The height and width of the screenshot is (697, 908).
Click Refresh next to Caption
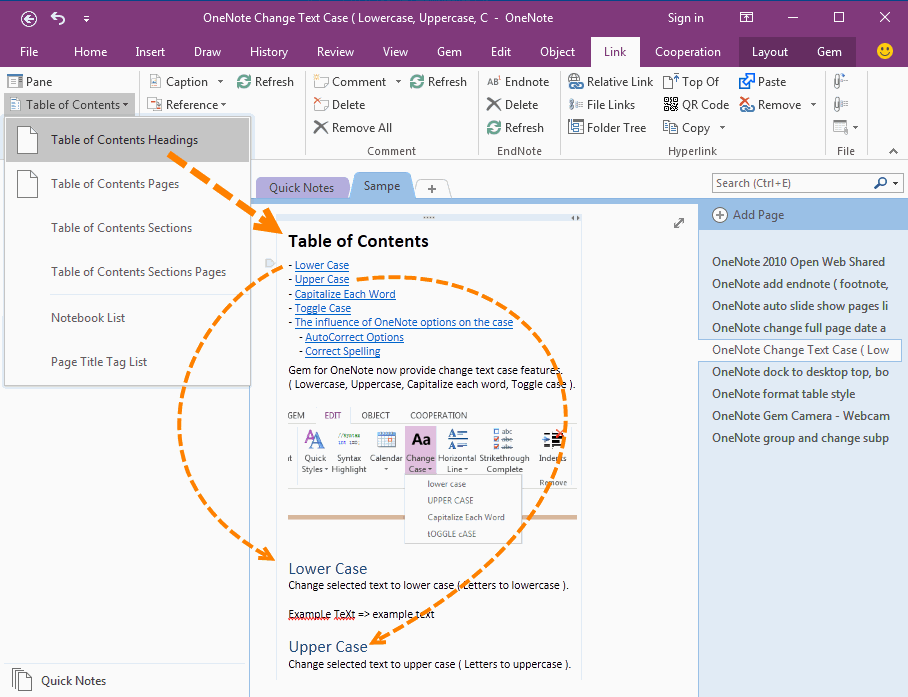pos(265,82)
